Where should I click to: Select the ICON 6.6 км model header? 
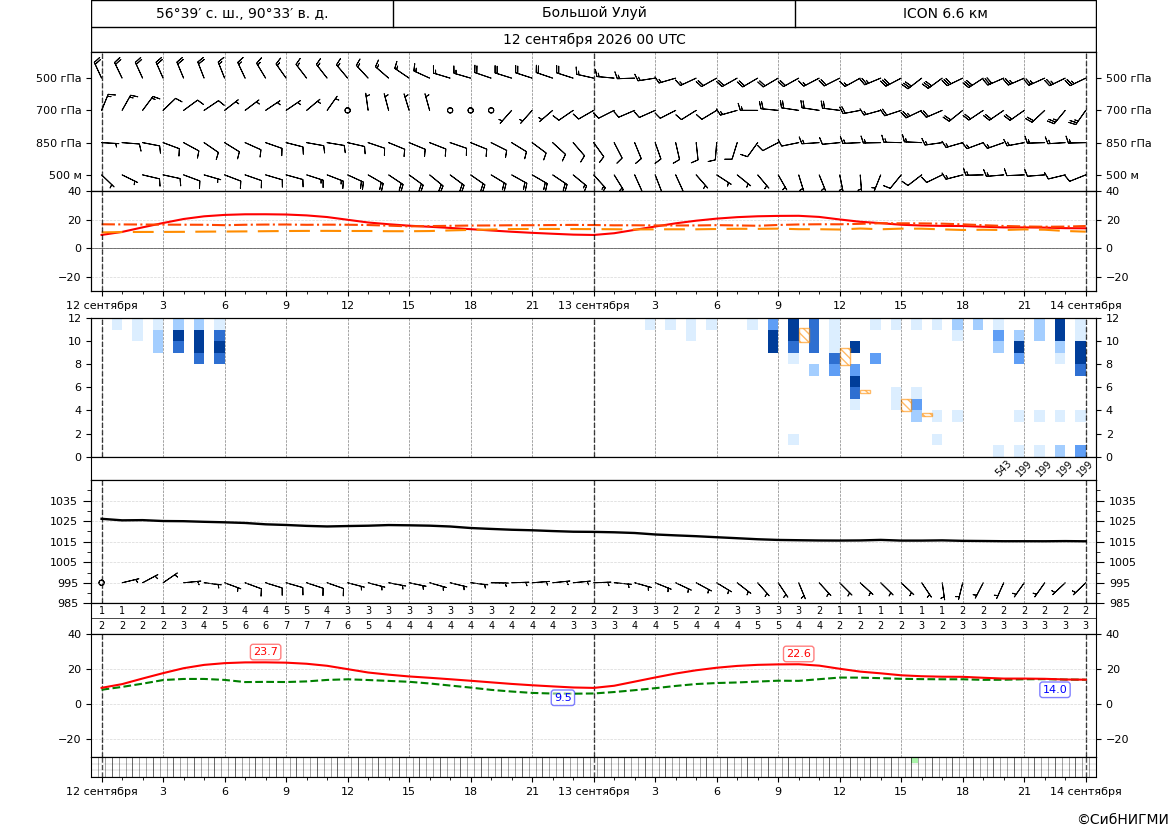coord(945,13)
